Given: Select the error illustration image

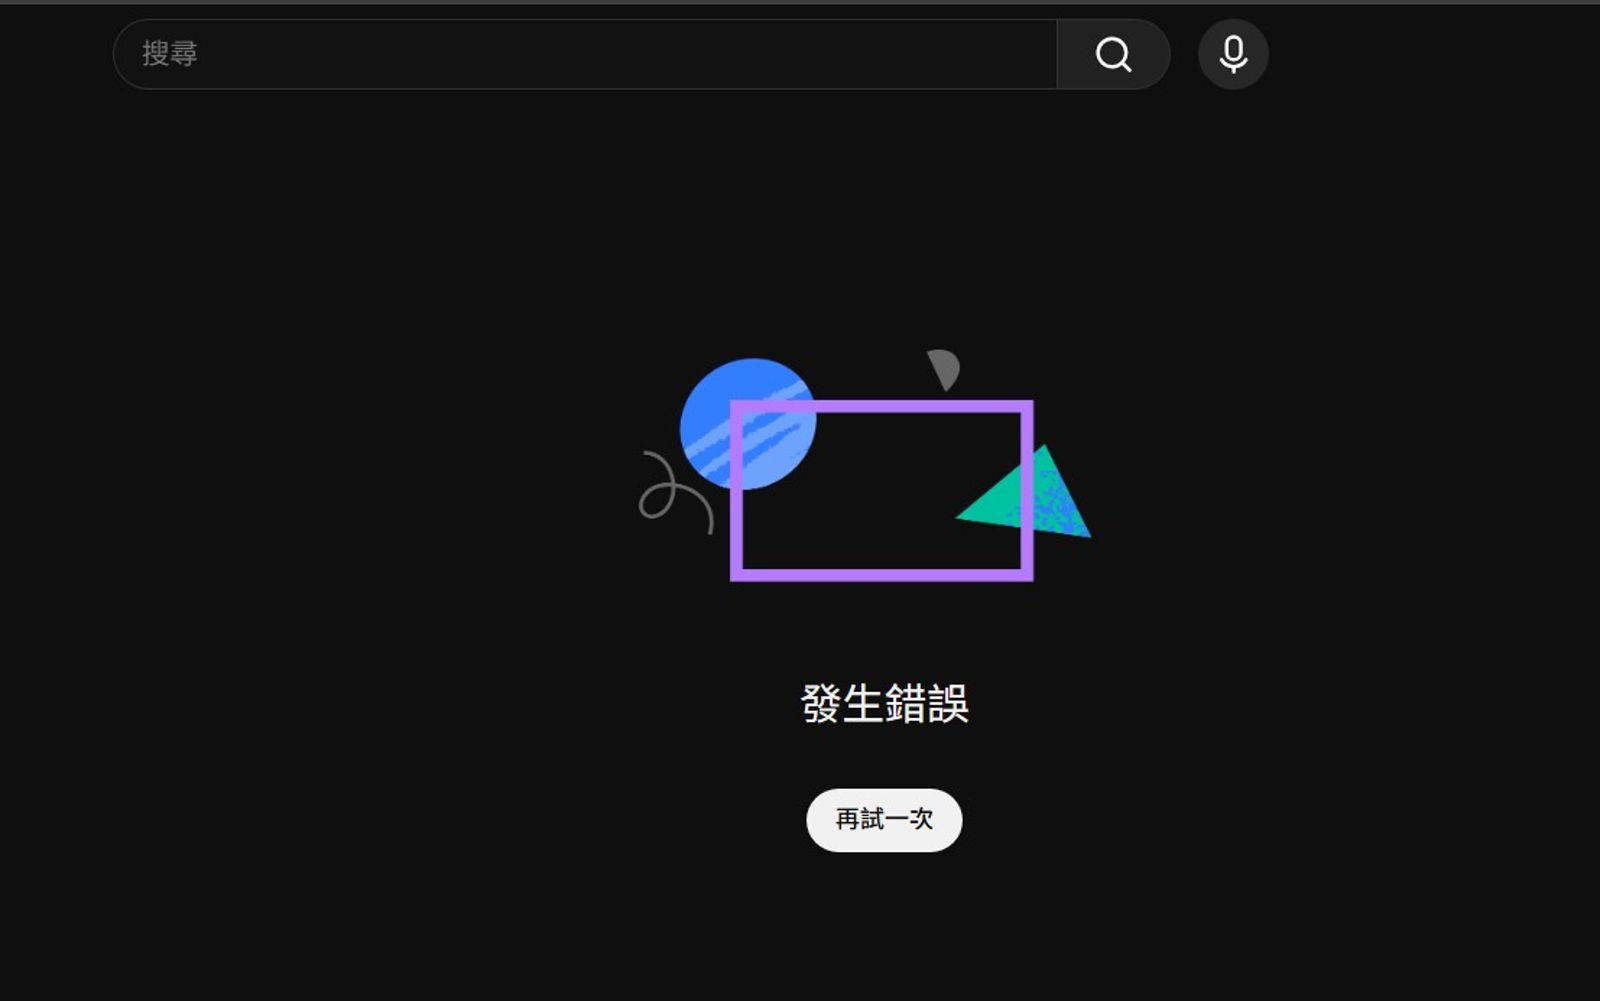Looking at the screenshot, I should [x=880, y=470].
